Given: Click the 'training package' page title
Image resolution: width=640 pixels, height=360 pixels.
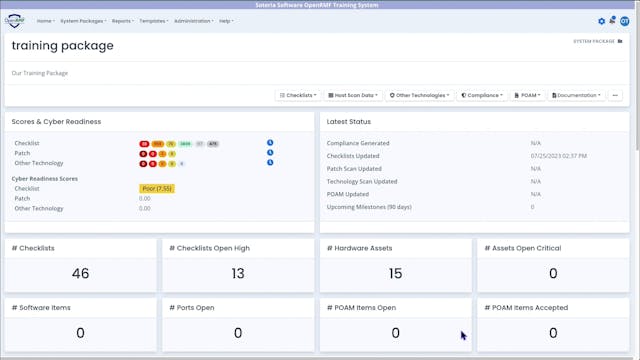Looking at the screenshot, I should 62,46.
